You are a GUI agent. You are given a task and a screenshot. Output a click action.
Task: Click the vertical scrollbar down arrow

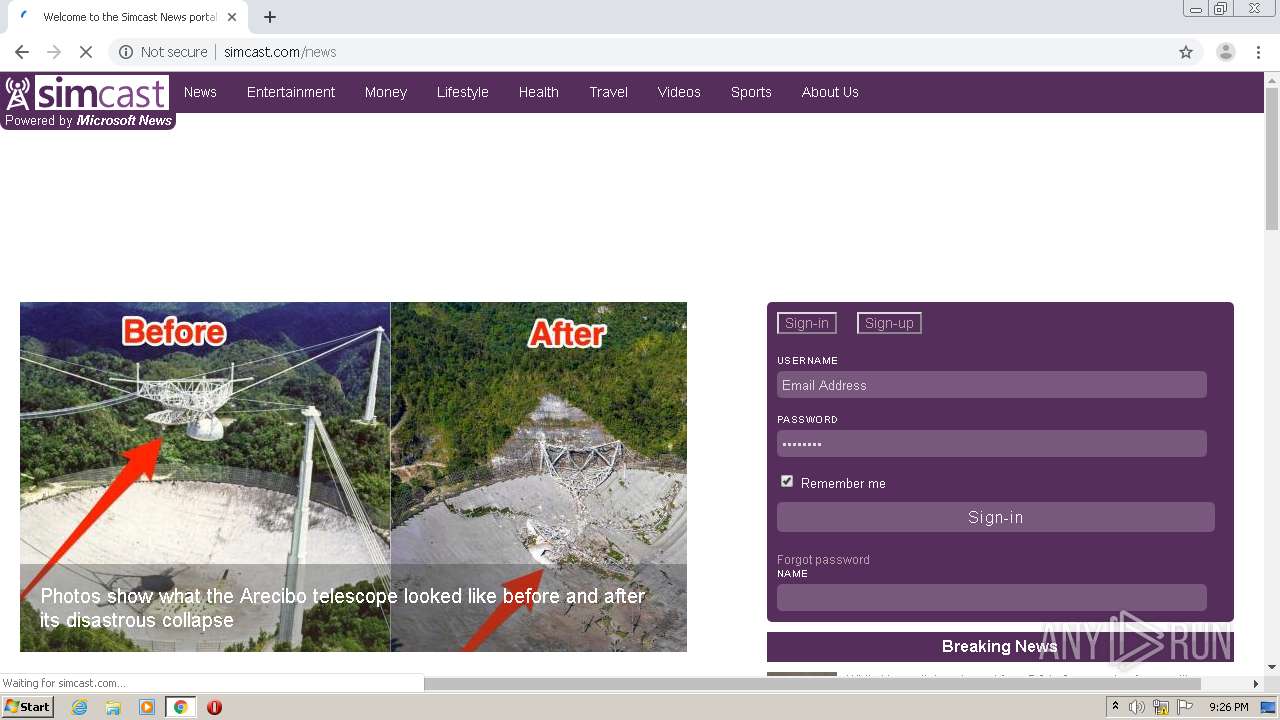(x=1272, y=667)
